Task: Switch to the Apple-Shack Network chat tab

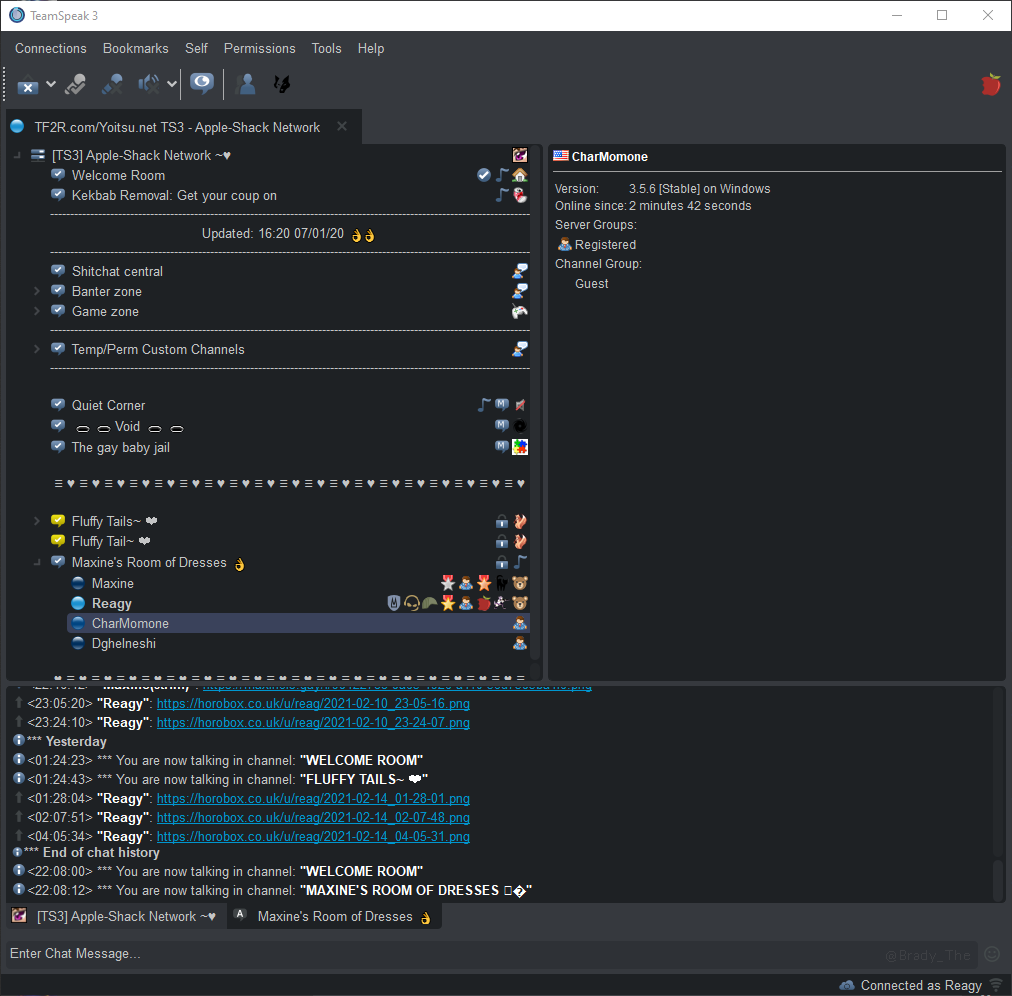Action: (117, 916)
